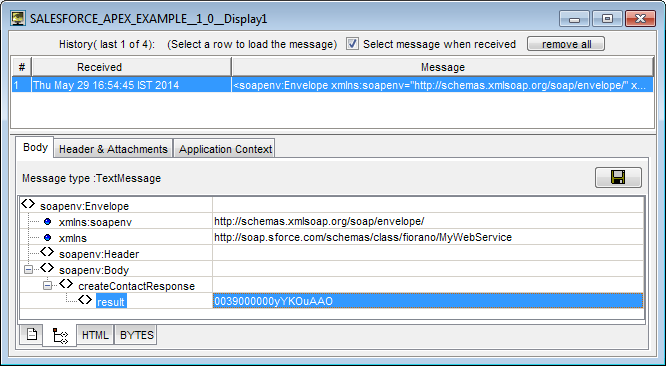This screenshot has height=366, width=666.
Task: Click the result element bracket icon
Action: (x=85, y=300)
